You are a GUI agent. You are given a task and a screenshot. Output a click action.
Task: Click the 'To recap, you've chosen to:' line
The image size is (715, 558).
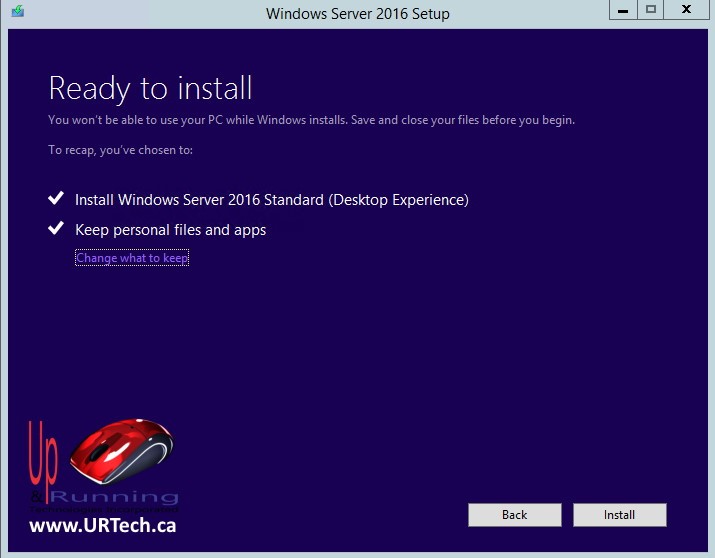point(120,150)
